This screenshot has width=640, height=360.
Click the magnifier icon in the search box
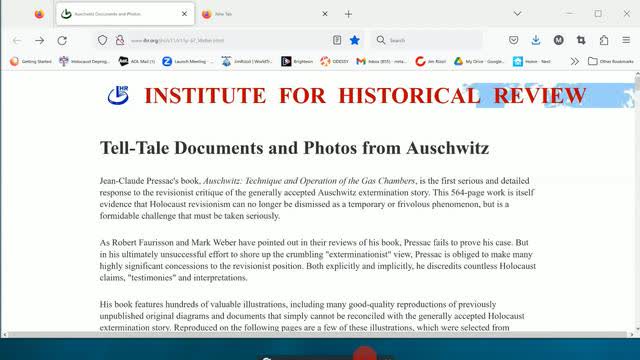click(381, 40)
